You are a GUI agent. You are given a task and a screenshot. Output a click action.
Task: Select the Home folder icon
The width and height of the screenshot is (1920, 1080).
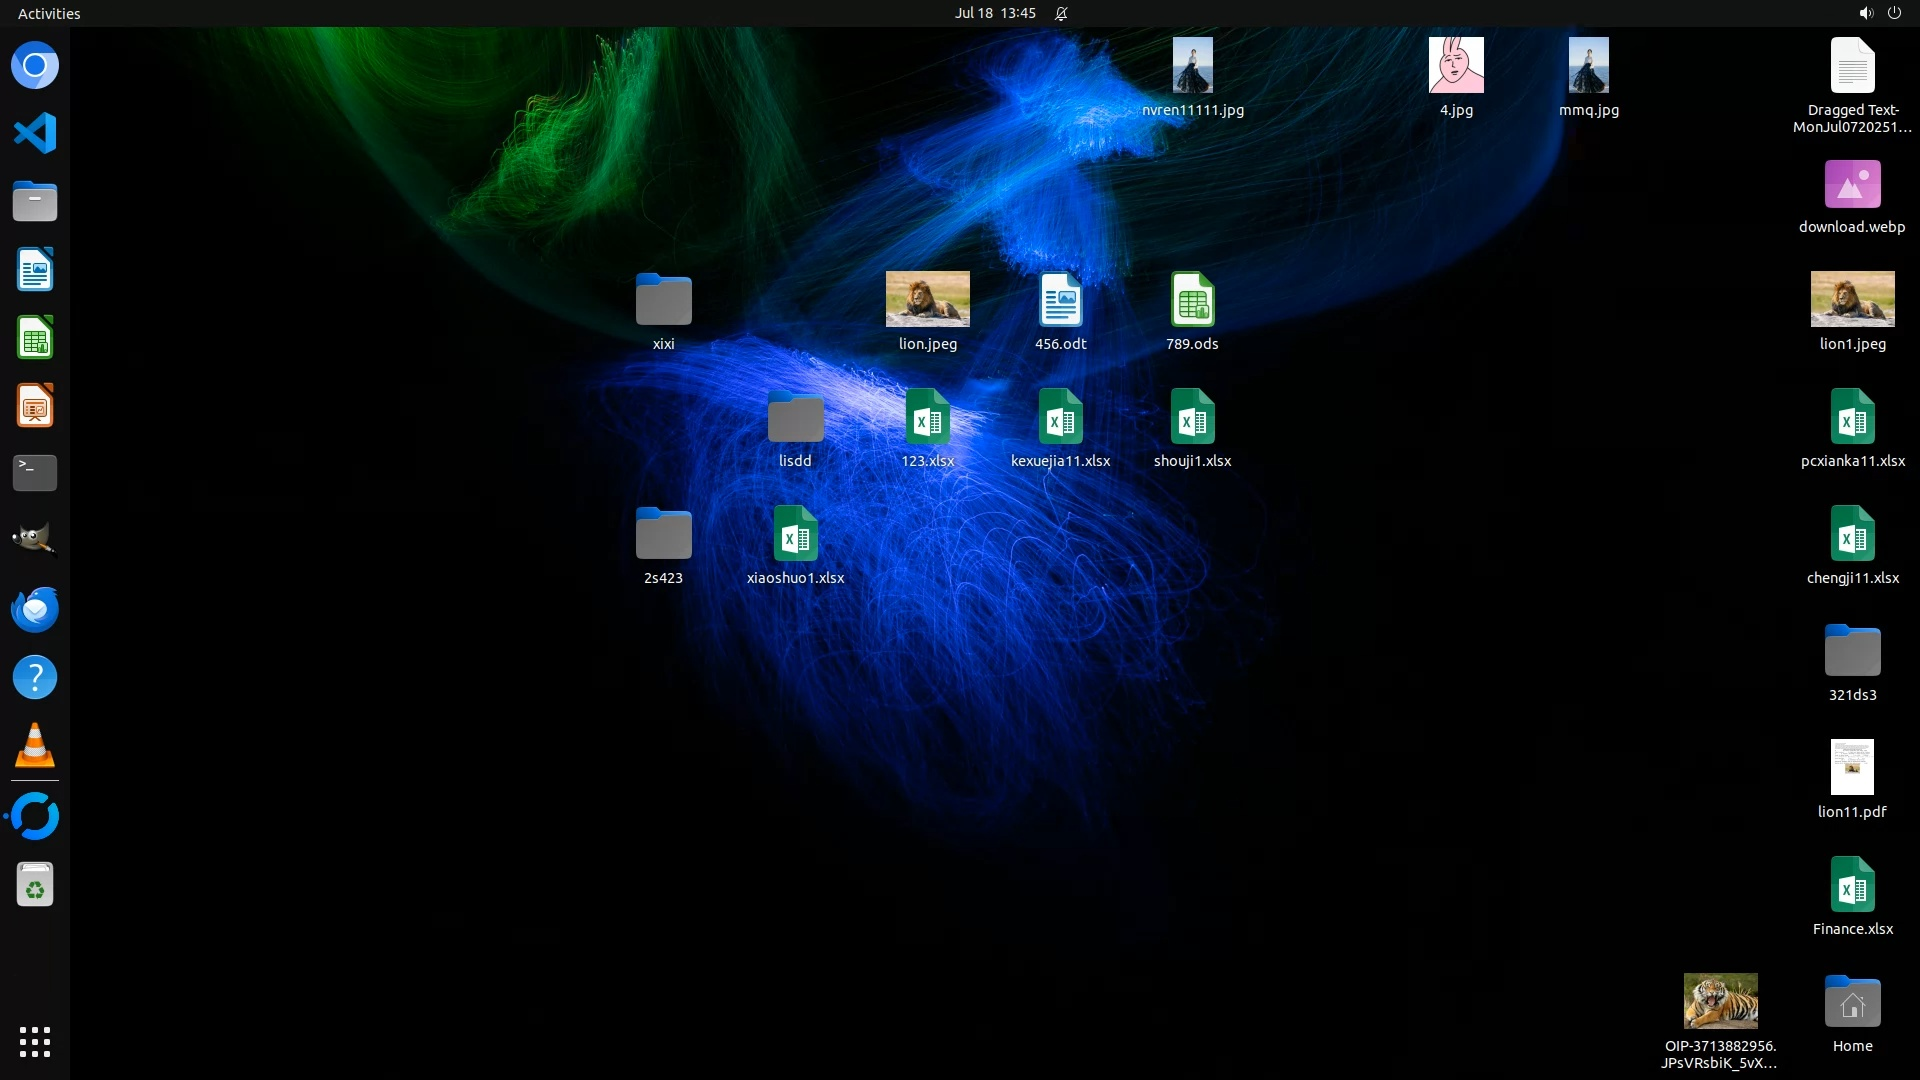[1852, 1002]
